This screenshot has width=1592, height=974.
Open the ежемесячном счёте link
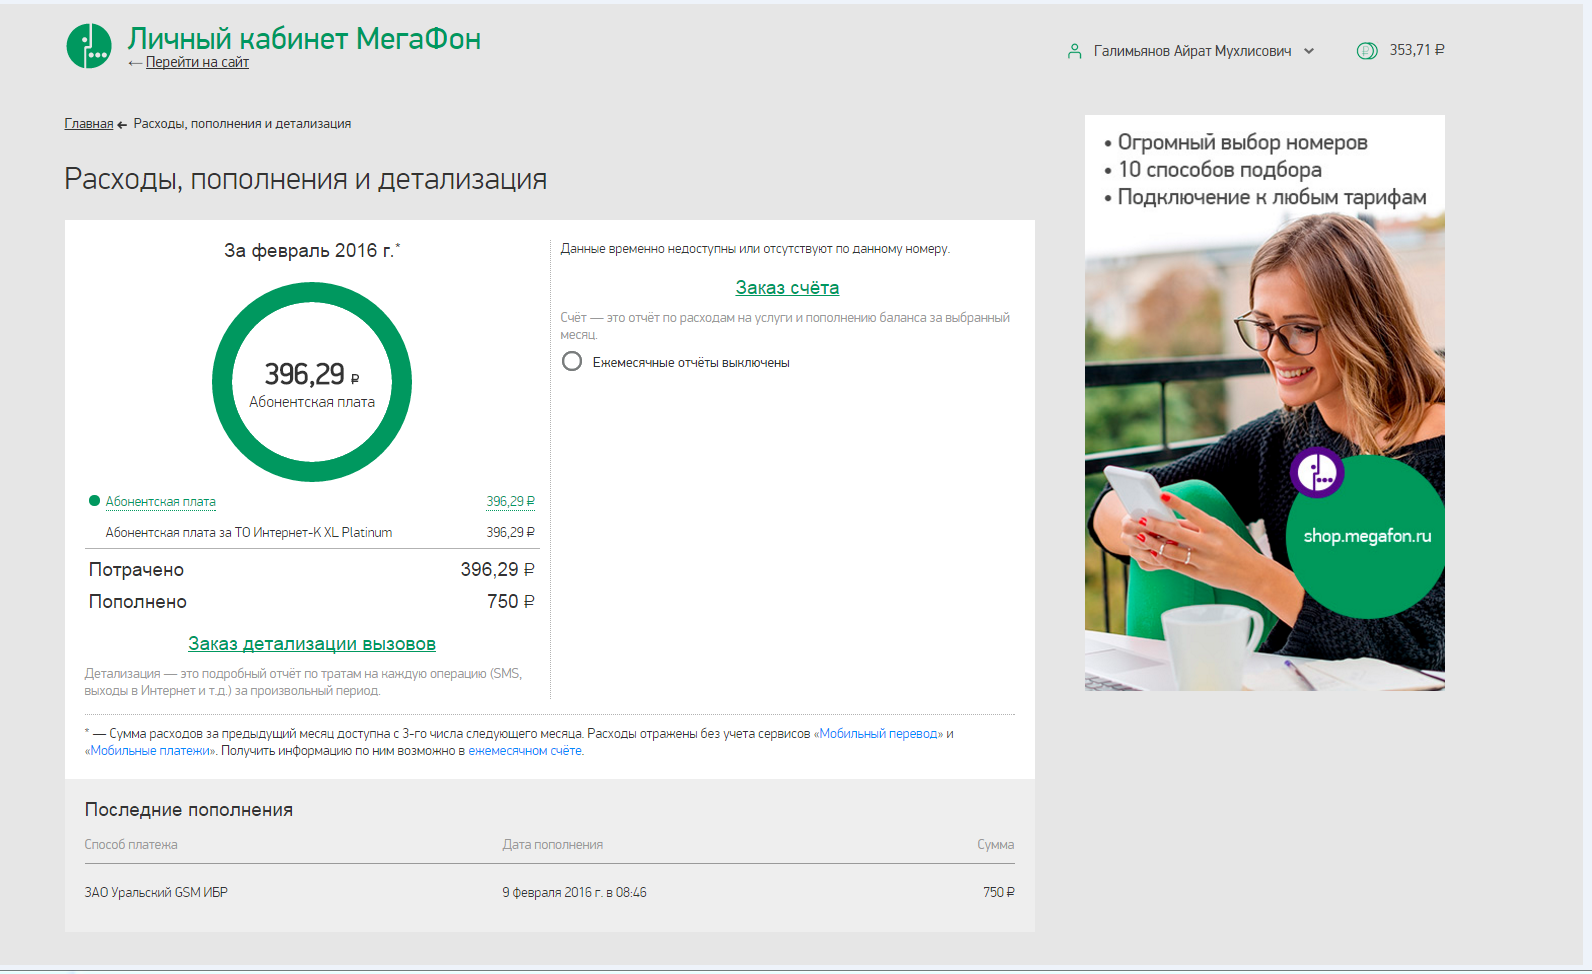tap(525, 751)
